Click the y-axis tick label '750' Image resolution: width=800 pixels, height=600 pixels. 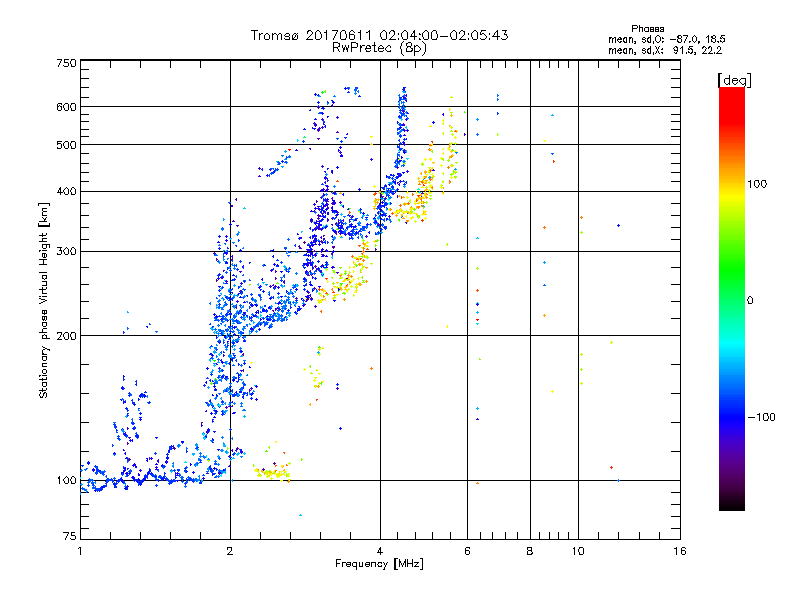click(x=66, y=63)
